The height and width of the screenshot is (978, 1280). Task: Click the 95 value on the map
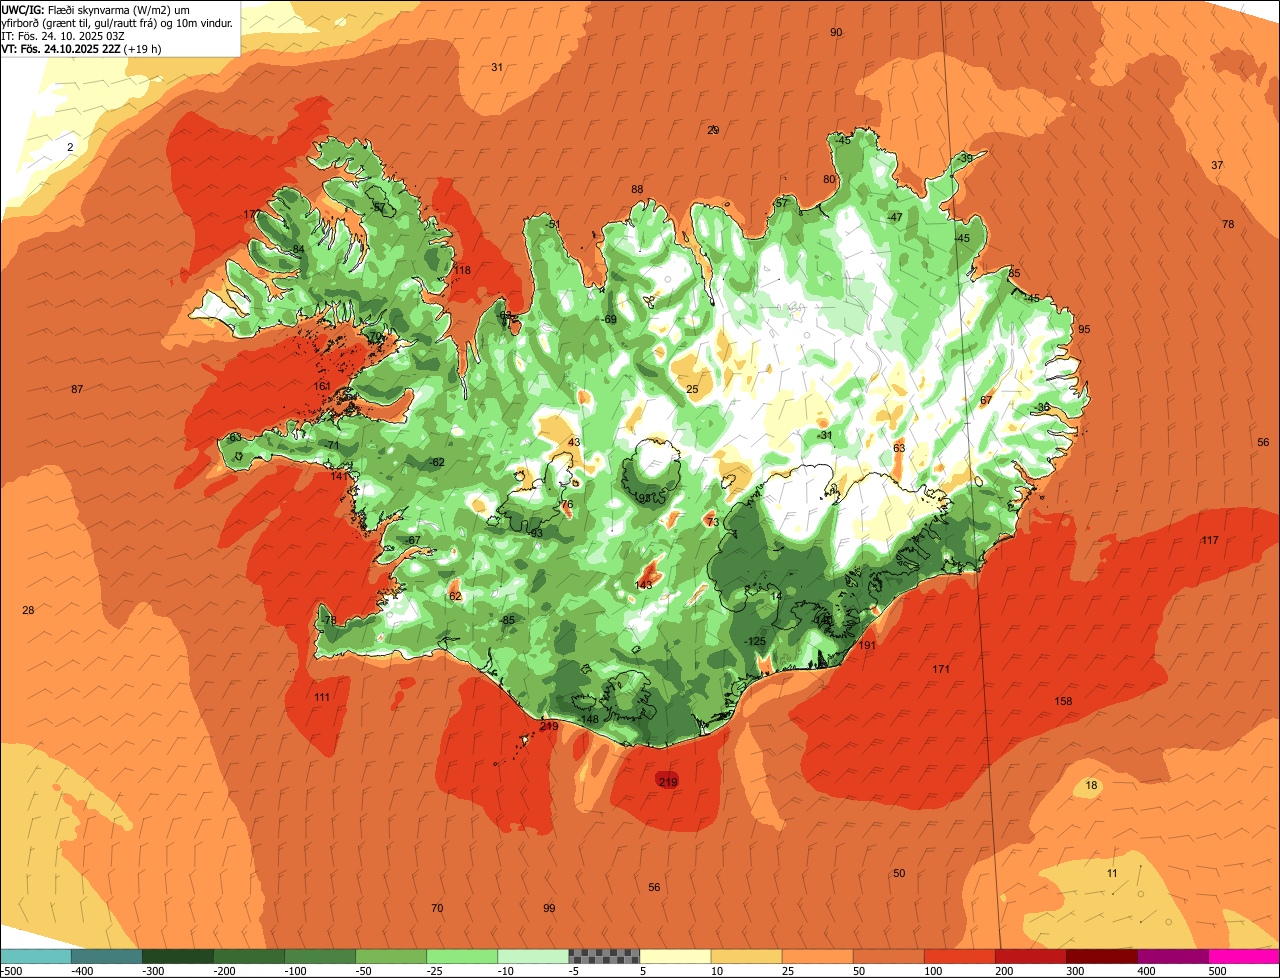[1084, 330]
